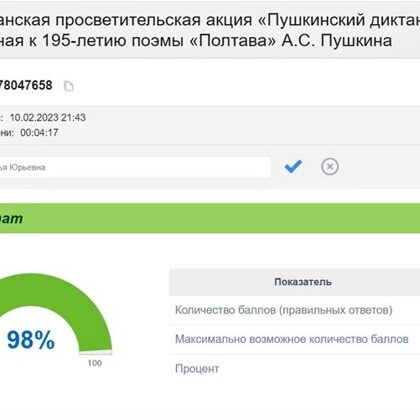Select the 98% gauge chart
This screenshot has width=420, height=420.
point(55,319)
